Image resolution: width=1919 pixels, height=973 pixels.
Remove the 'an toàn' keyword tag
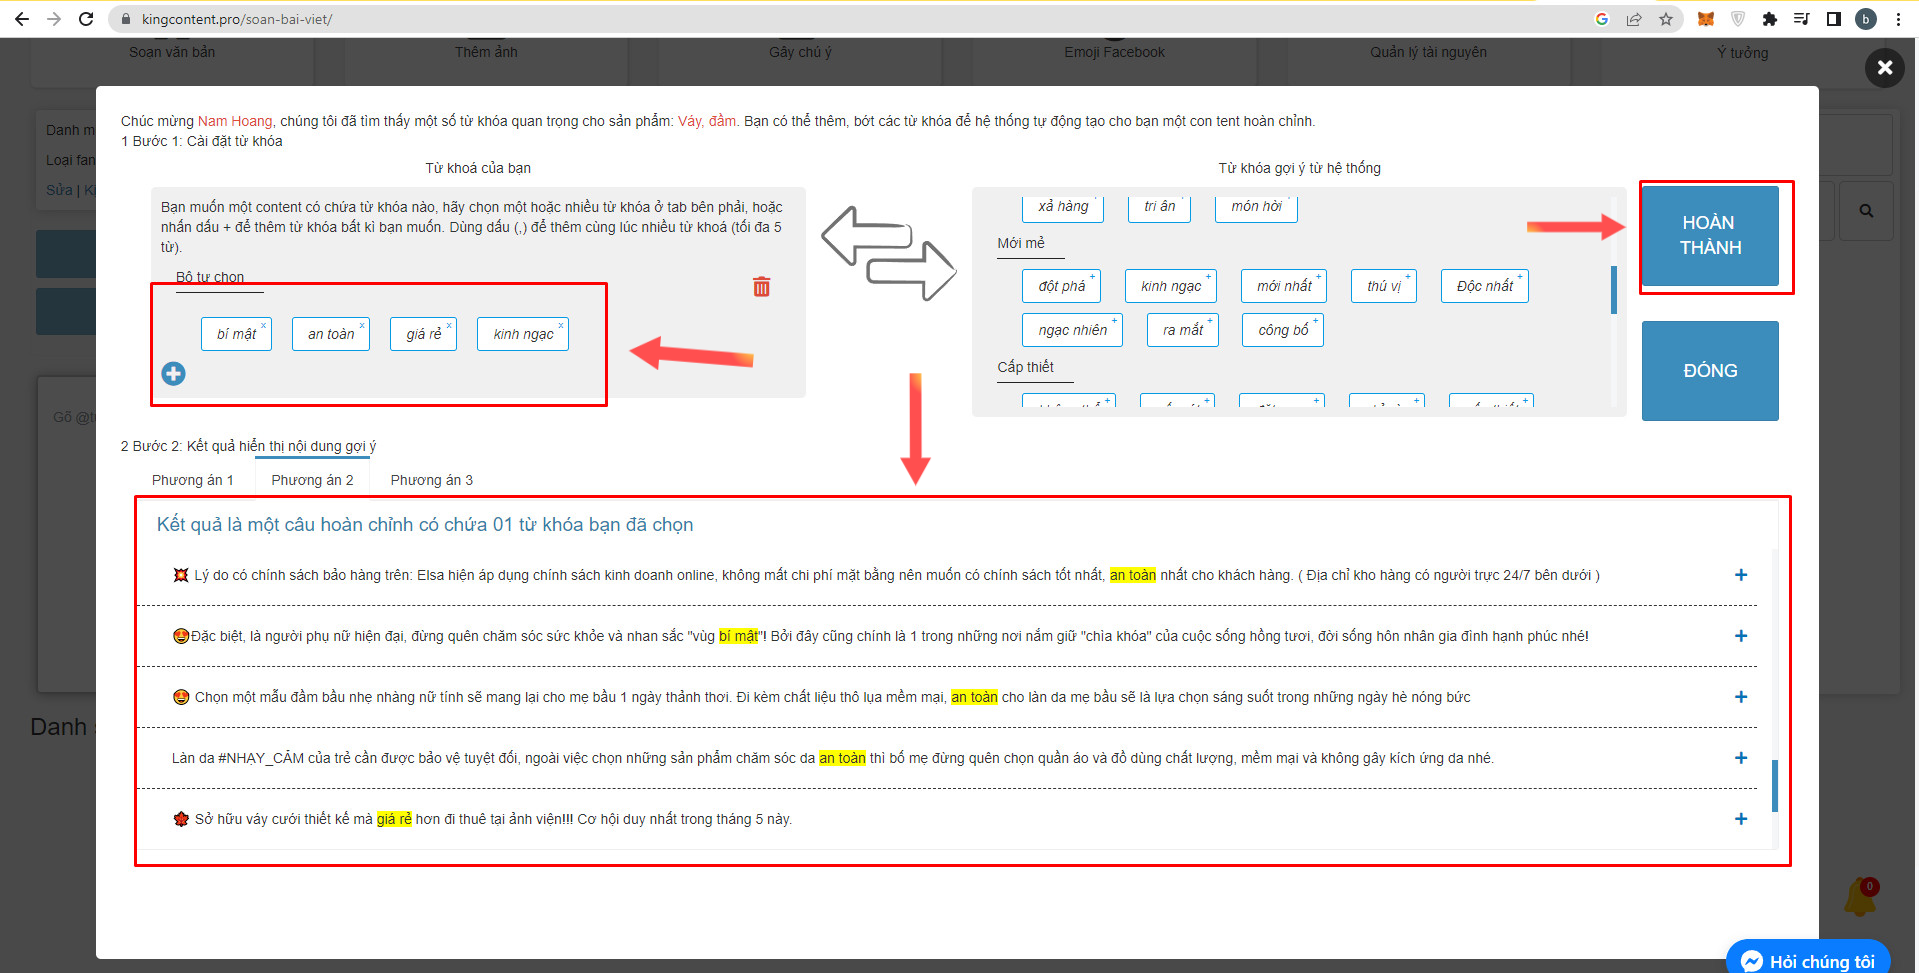pyautogui.click(x=362, y=325)
